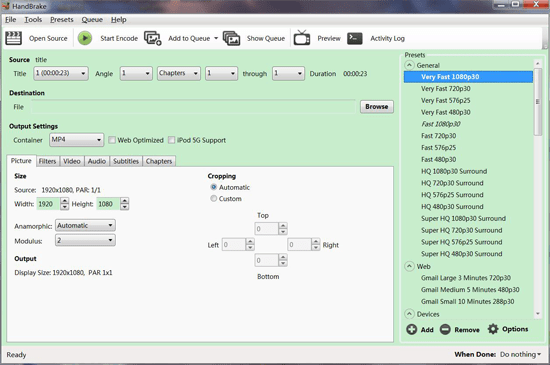Screen dimensions: 550x365
Task: Open the Chapters range type dropdown
Action: click(x=179, y=73)
